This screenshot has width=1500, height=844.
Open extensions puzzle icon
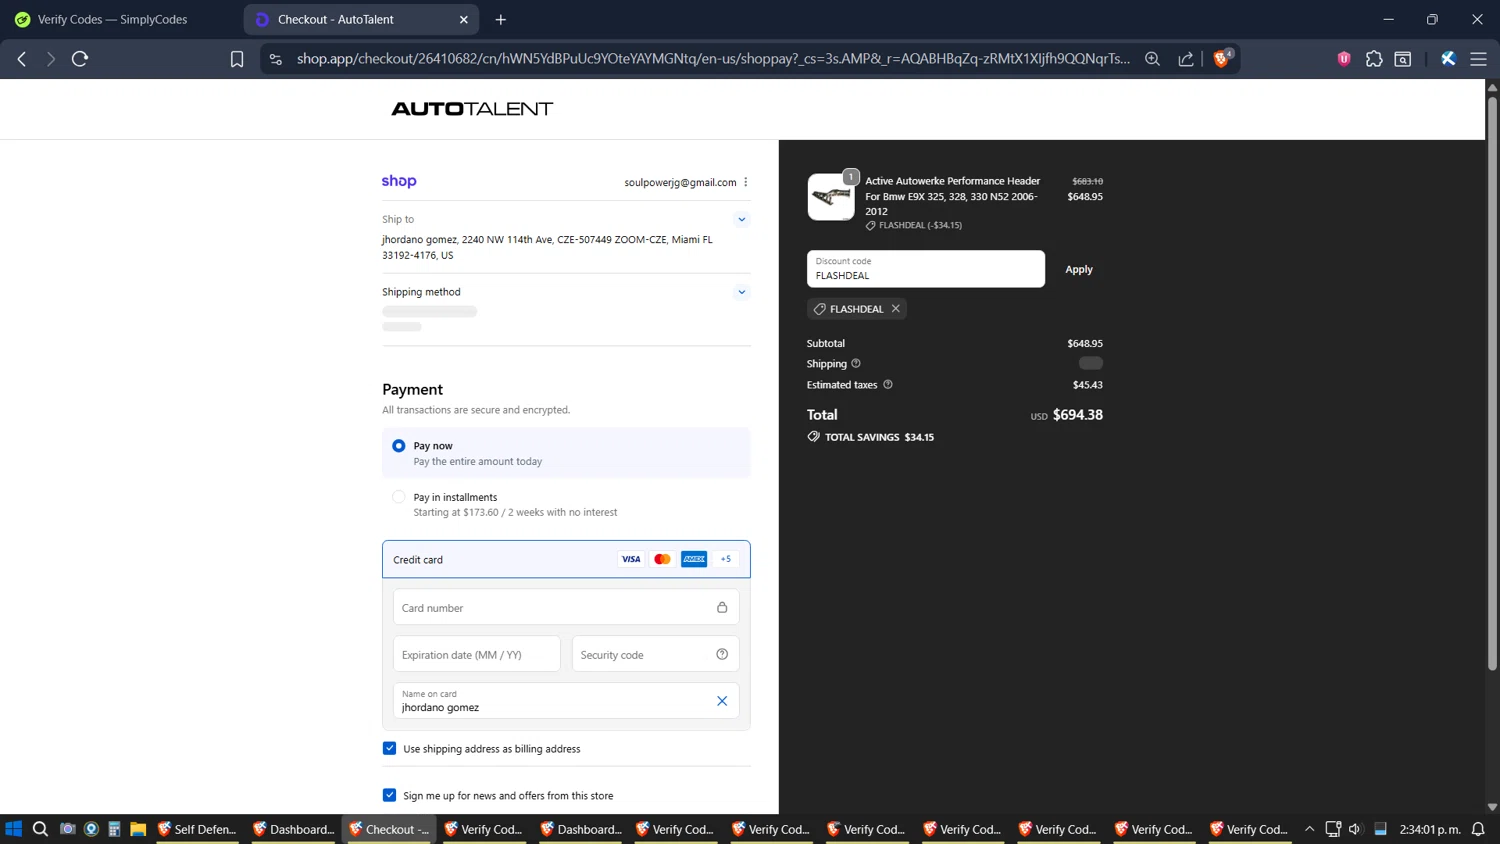[1374, 59]
